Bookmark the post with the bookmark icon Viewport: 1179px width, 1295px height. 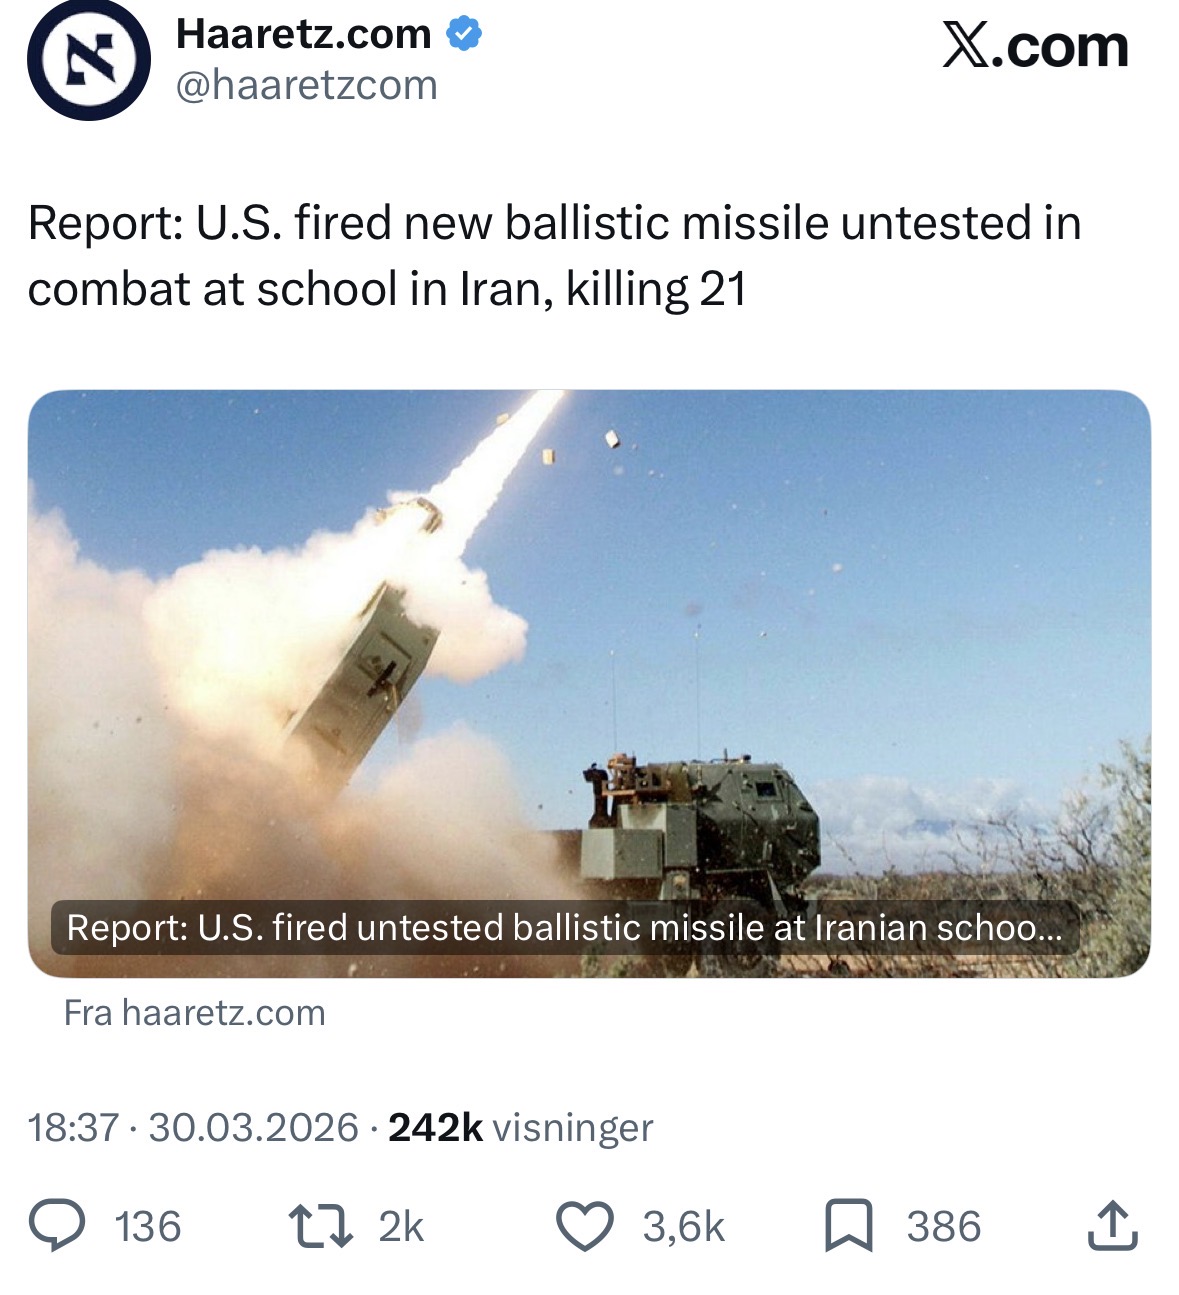click(x=849, y=1227)
